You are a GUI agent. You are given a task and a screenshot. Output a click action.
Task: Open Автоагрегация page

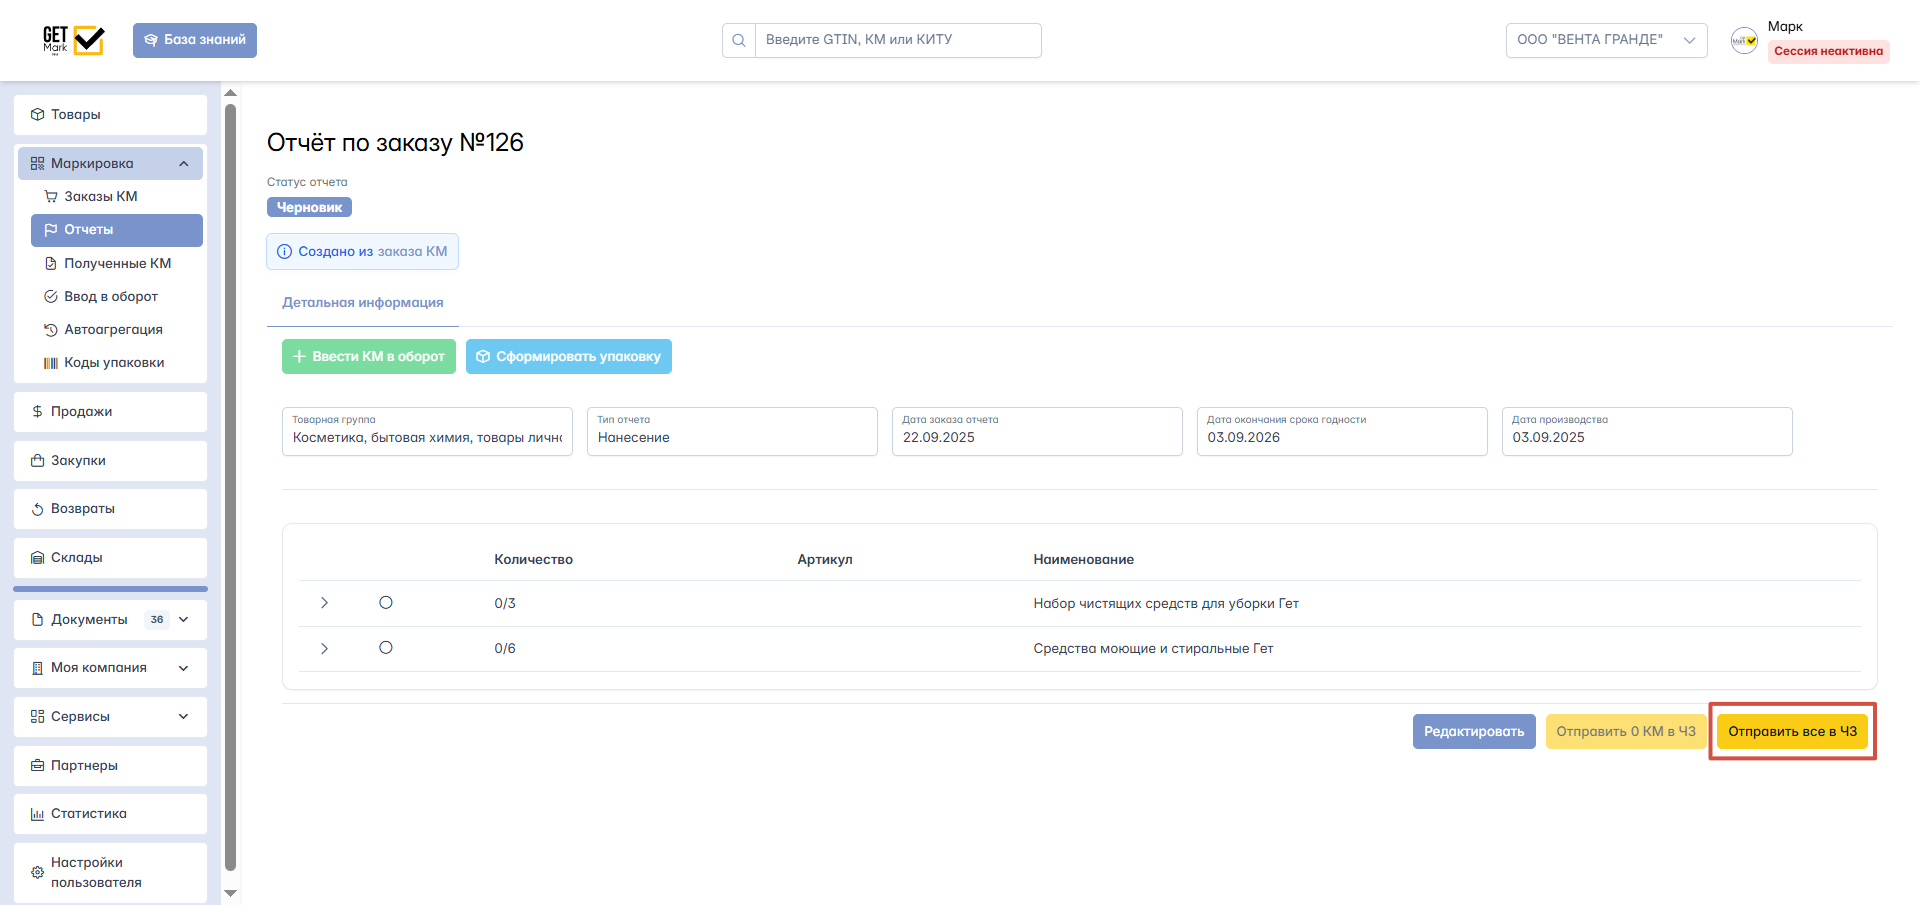click(117, 330)
